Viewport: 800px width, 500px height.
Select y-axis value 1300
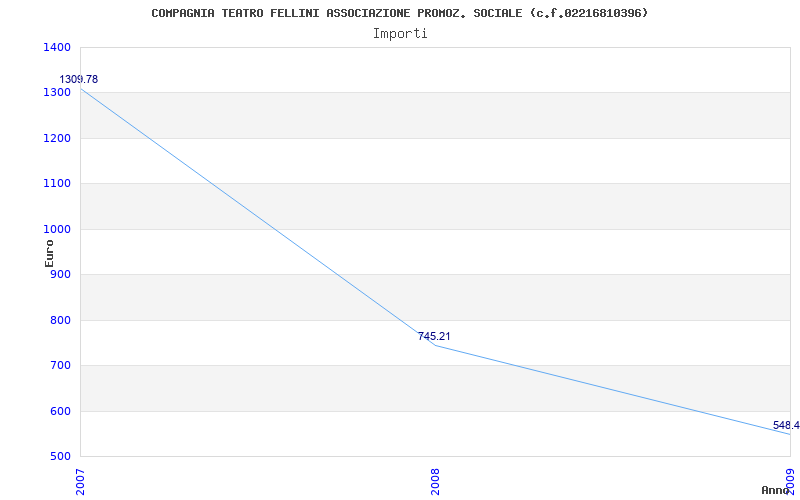[56, 93]
